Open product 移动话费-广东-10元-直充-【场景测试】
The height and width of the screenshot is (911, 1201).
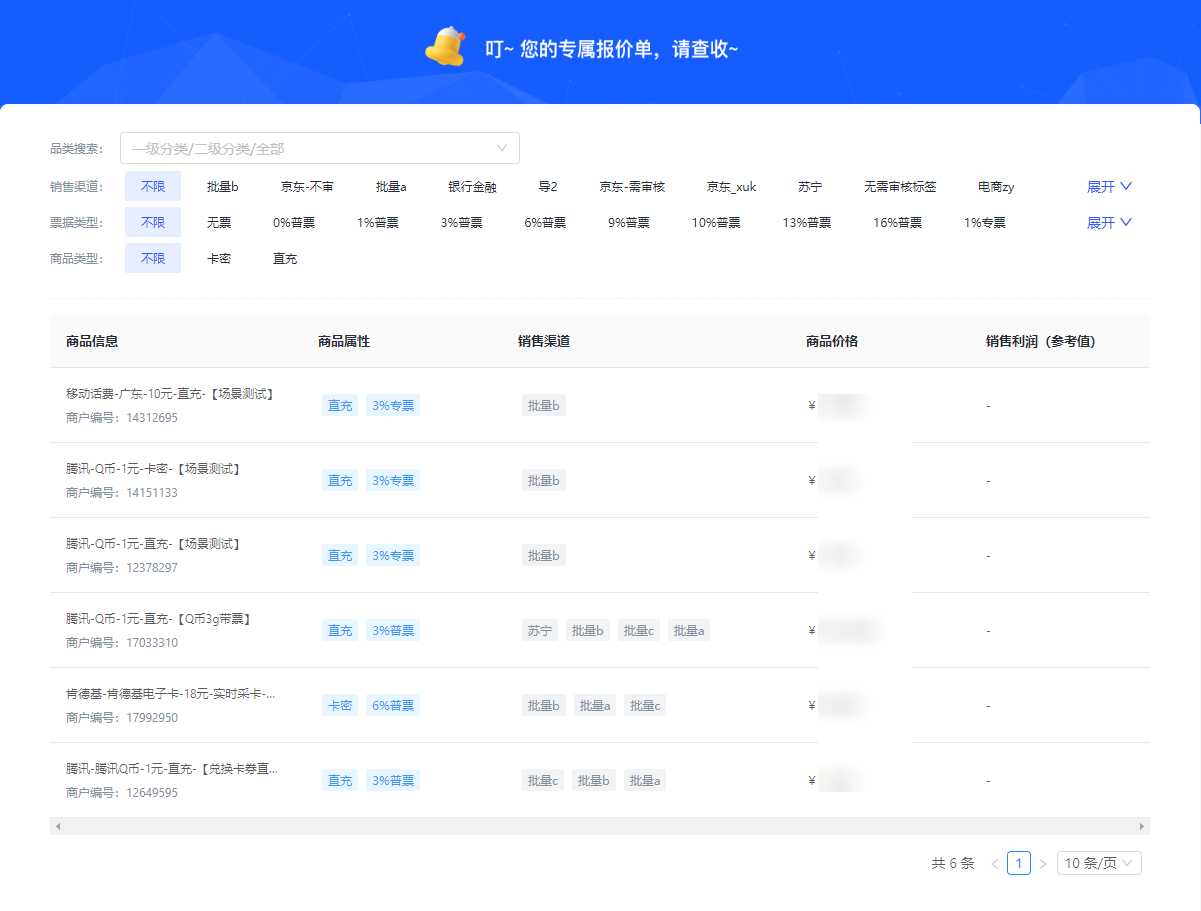pos(170,394)
